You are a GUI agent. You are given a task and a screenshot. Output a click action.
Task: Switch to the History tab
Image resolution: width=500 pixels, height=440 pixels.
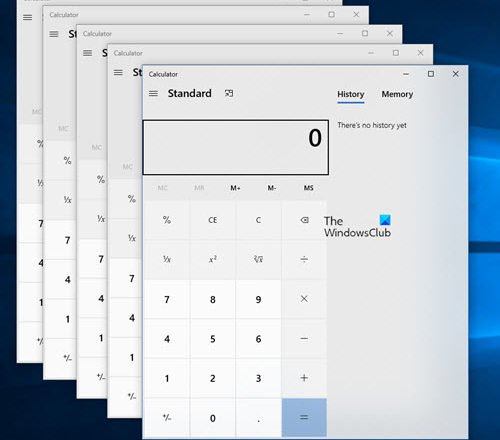click(351, 94)
